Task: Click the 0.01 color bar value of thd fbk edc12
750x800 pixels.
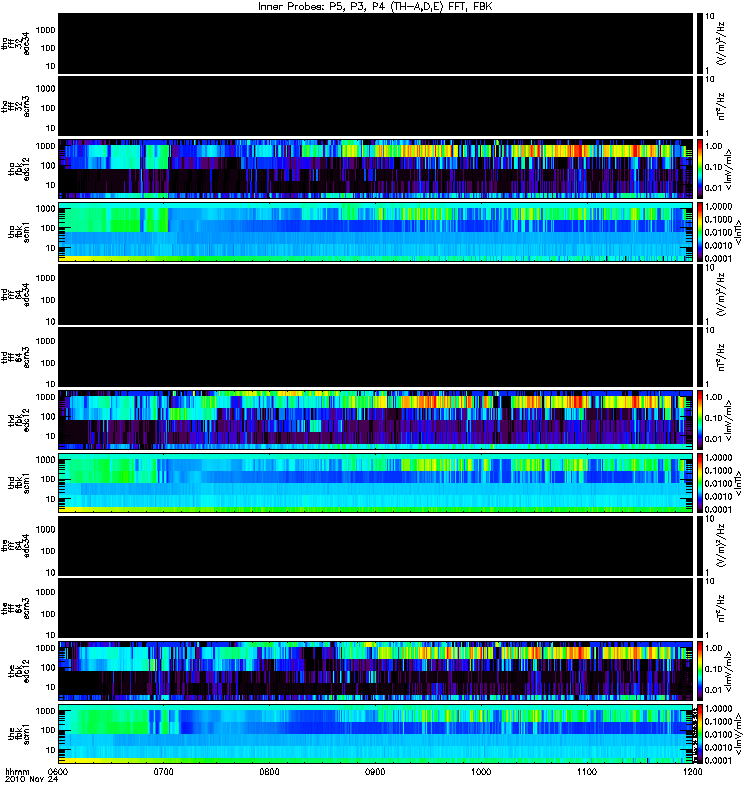Action: click(x=713, y=439)
